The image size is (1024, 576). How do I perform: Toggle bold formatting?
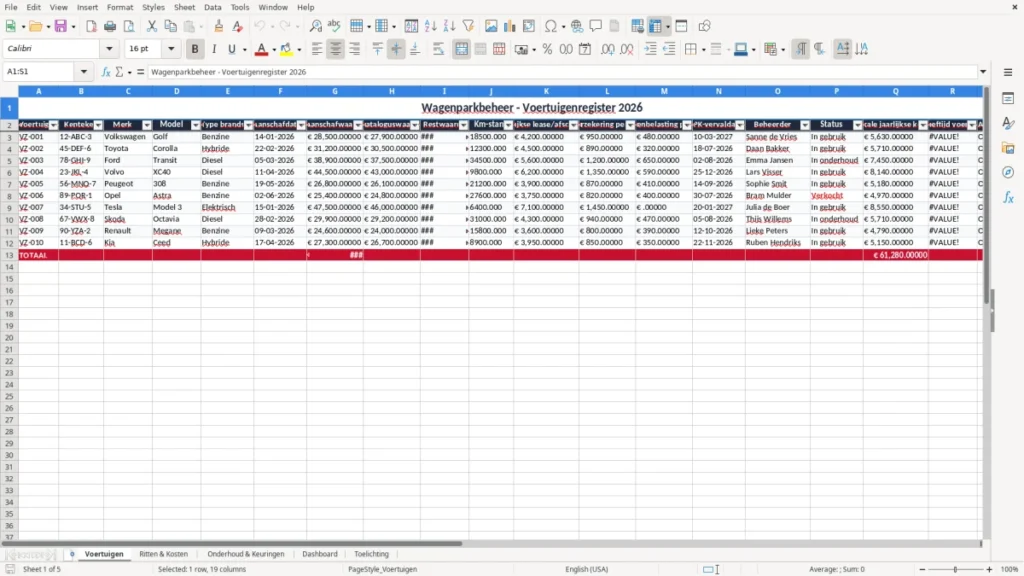195,49
